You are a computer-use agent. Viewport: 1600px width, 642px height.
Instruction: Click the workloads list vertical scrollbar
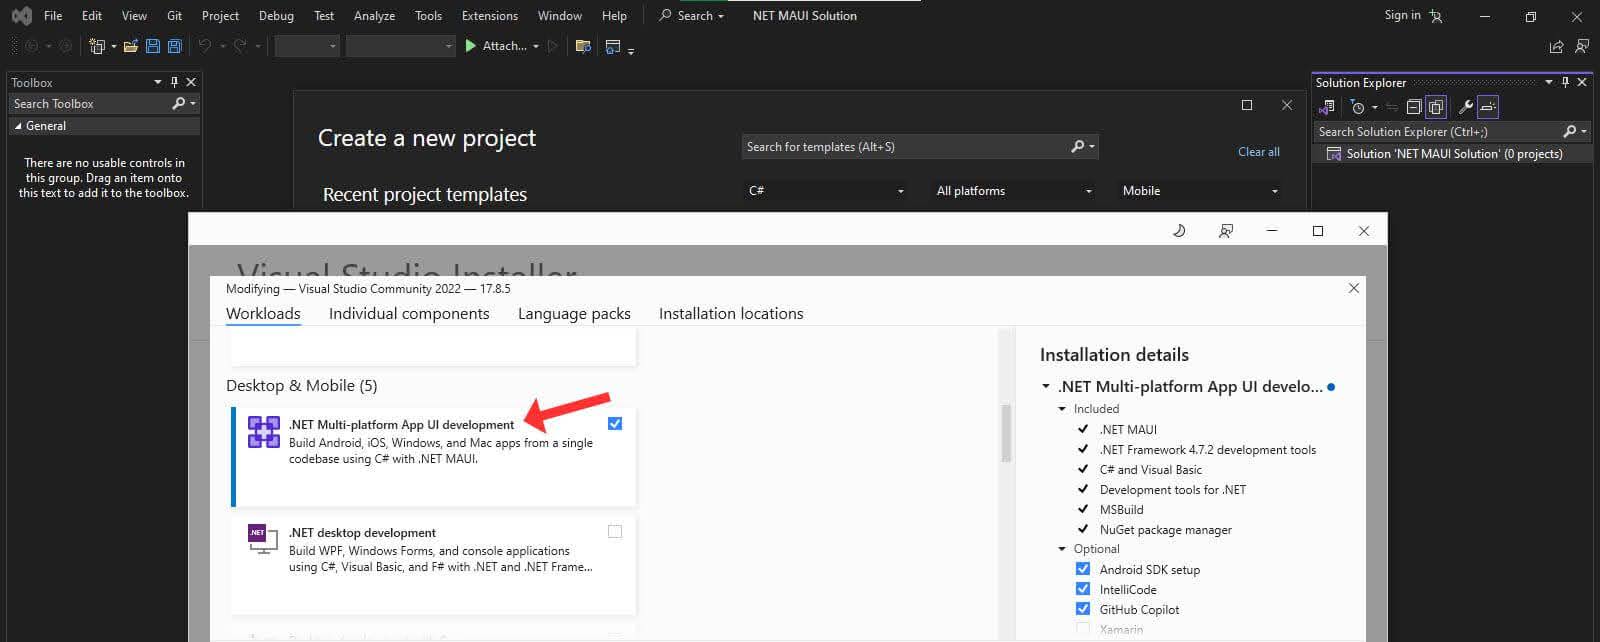(x=1006, y=433)
